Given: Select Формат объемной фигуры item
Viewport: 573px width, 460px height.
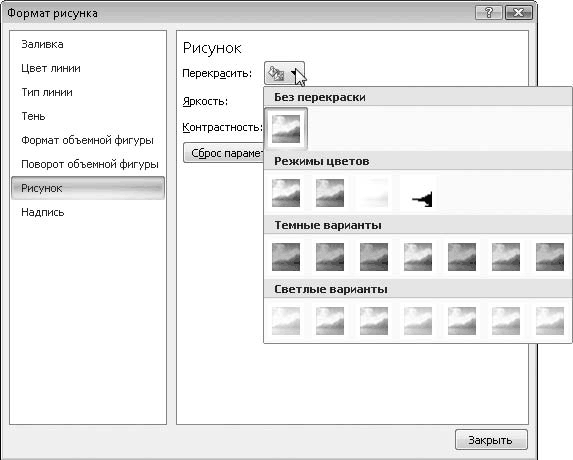Looking at the screenshot, I should coord(88,140).
